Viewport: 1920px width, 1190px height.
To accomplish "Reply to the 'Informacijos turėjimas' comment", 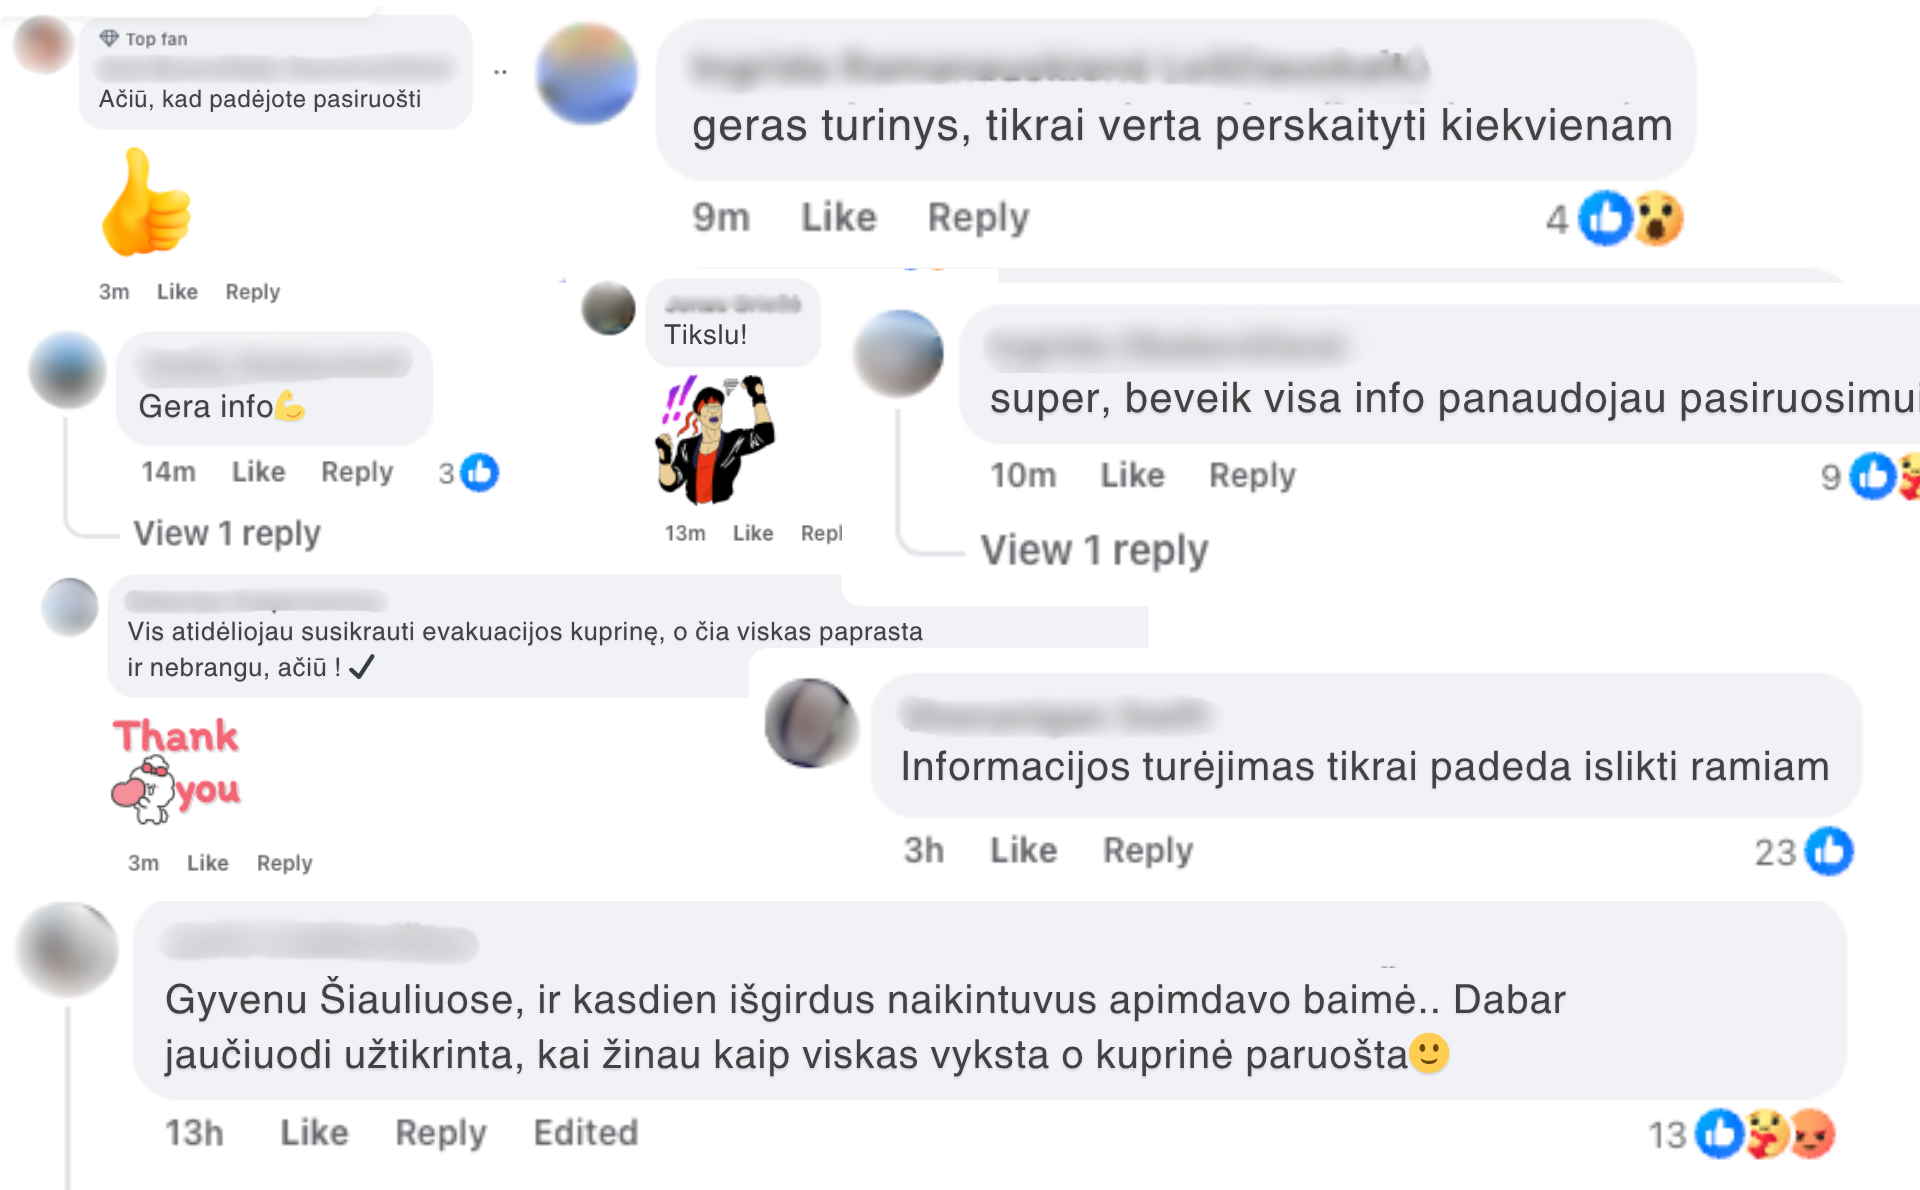I will 1147,850.
